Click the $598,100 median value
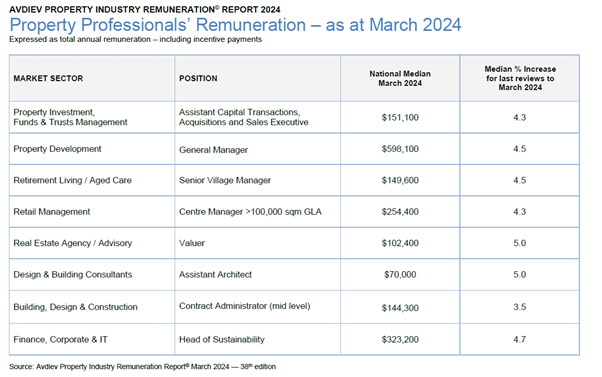The image size is (602, 377). coord(400,149)
